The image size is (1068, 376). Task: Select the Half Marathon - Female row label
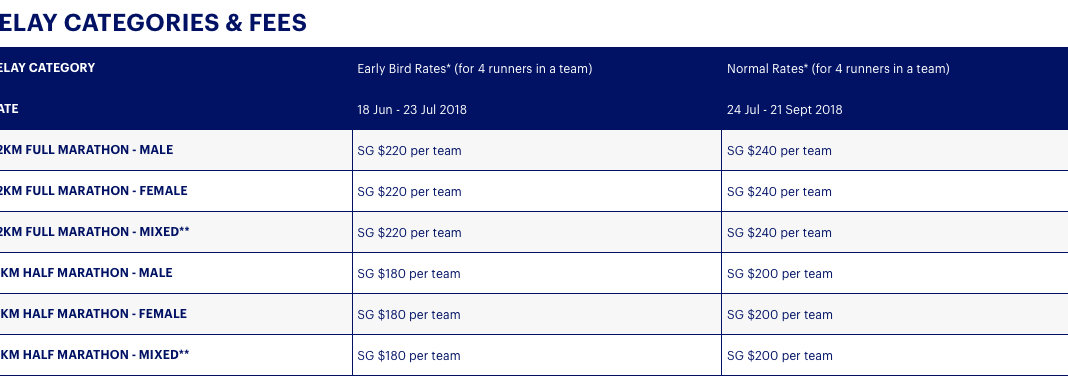click(93, 313)
